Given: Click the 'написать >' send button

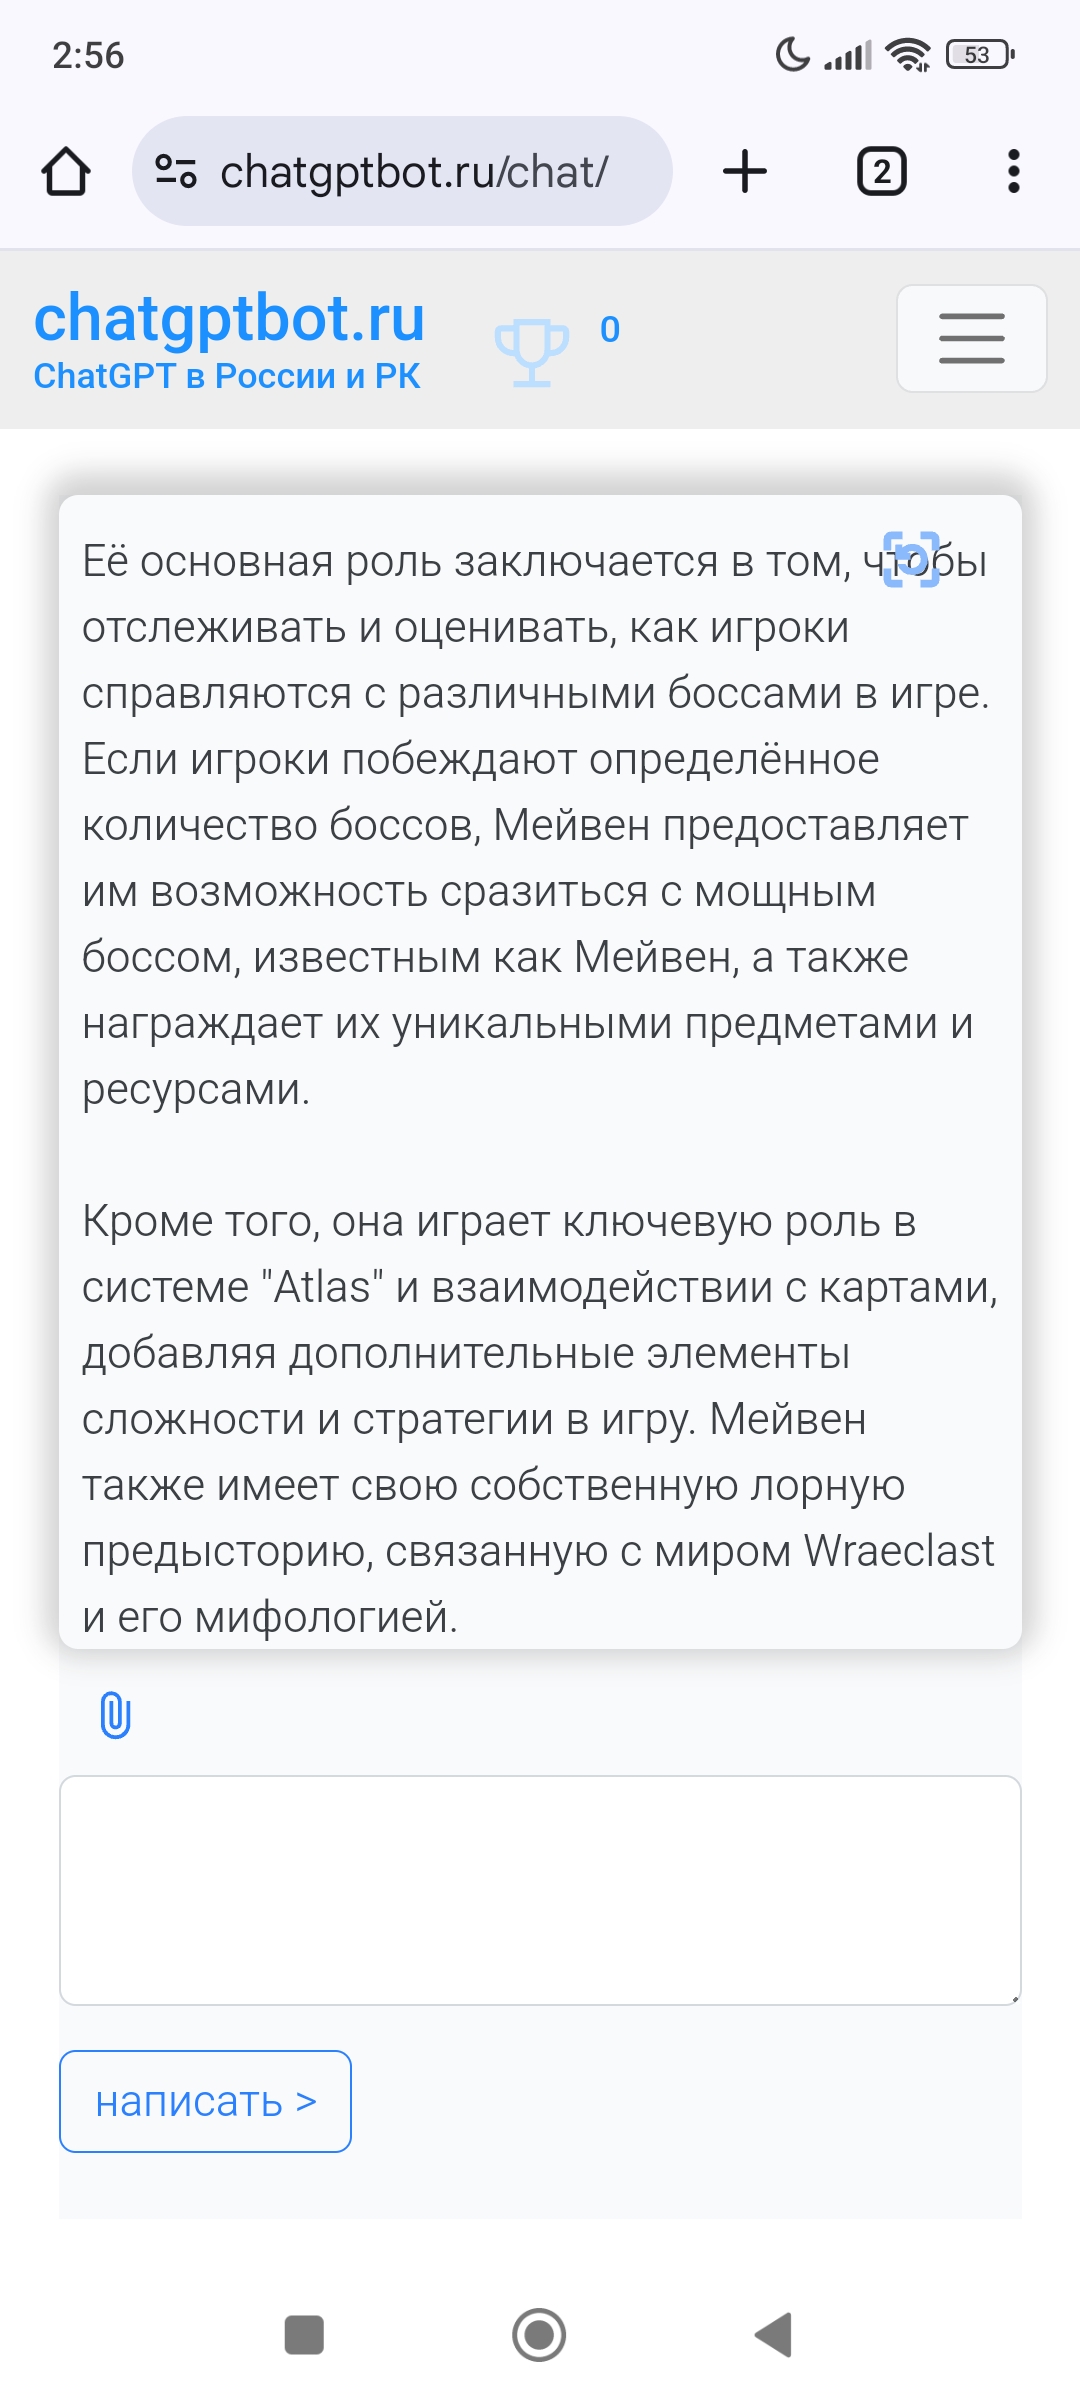Looking at the screenshot, I should click(205, 2101).
